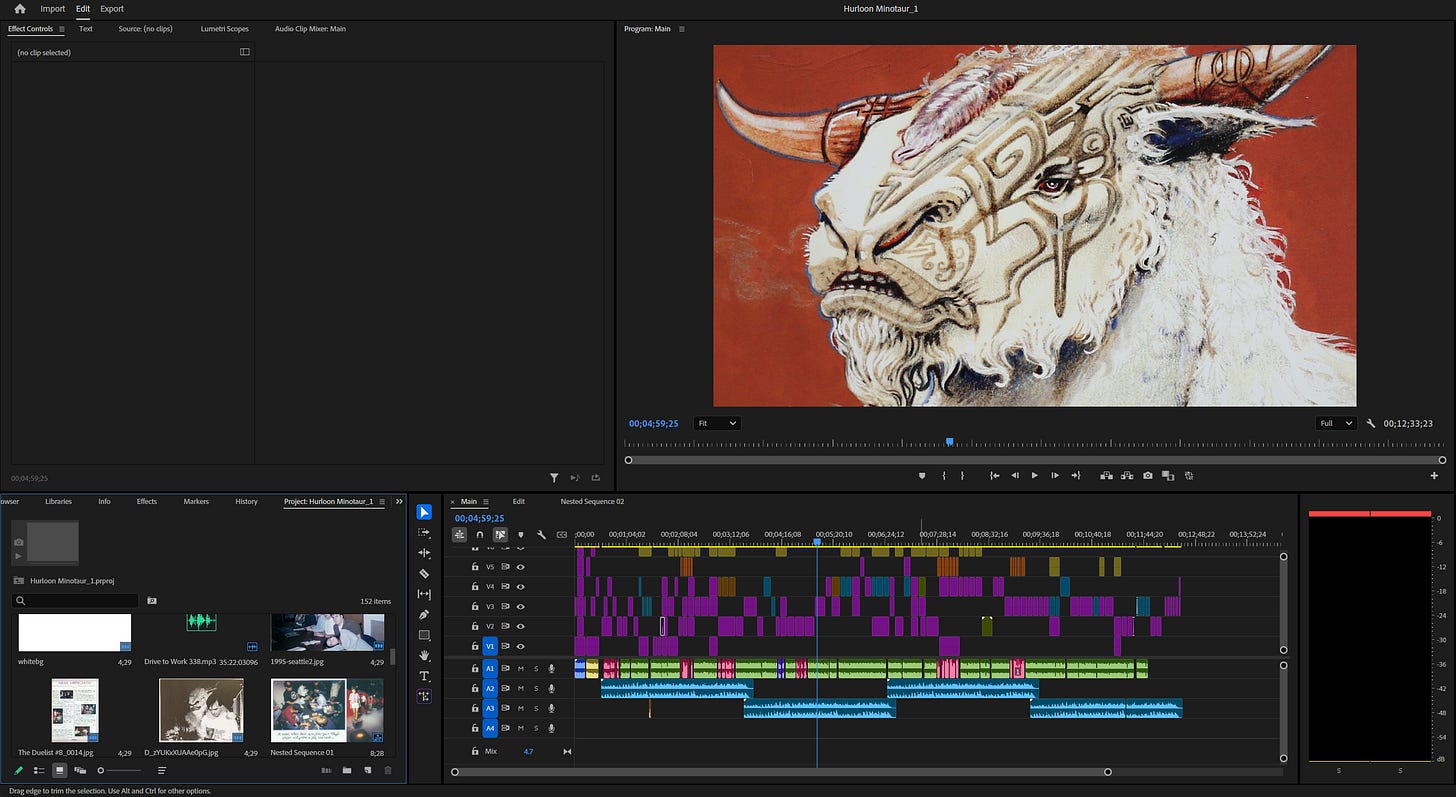Click Lift button in Program monitor

tap(1106, 476)
